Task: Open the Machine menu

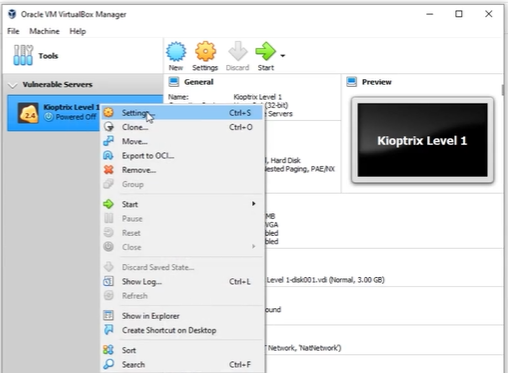Action: [x=44, y=31]
